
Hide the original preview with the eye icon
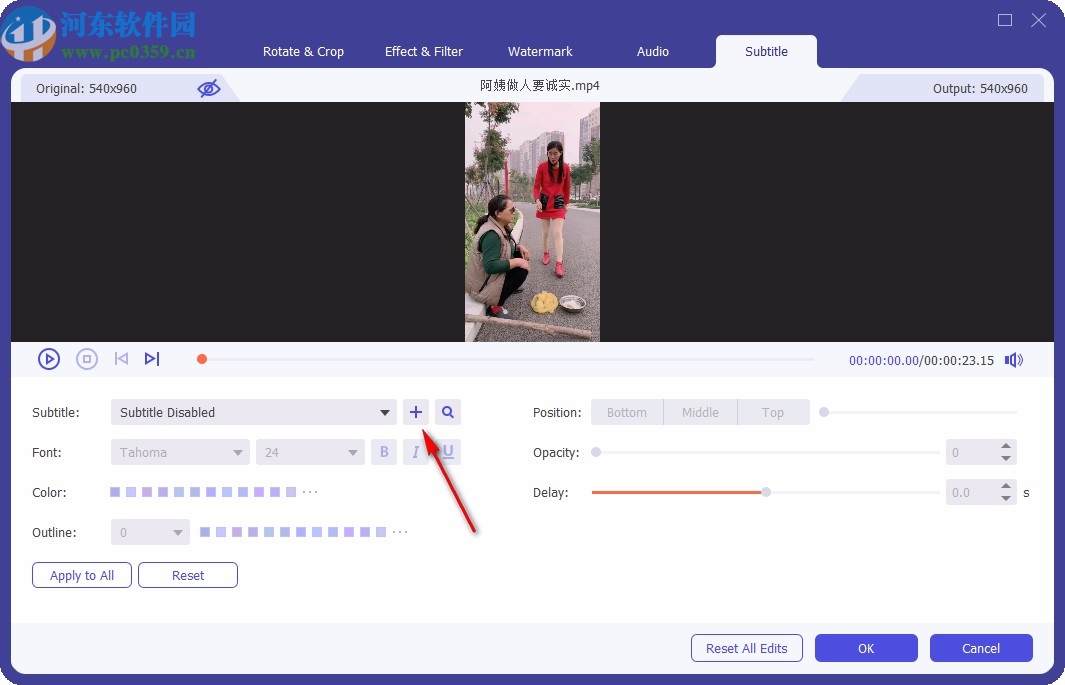[x=209, y=88]
